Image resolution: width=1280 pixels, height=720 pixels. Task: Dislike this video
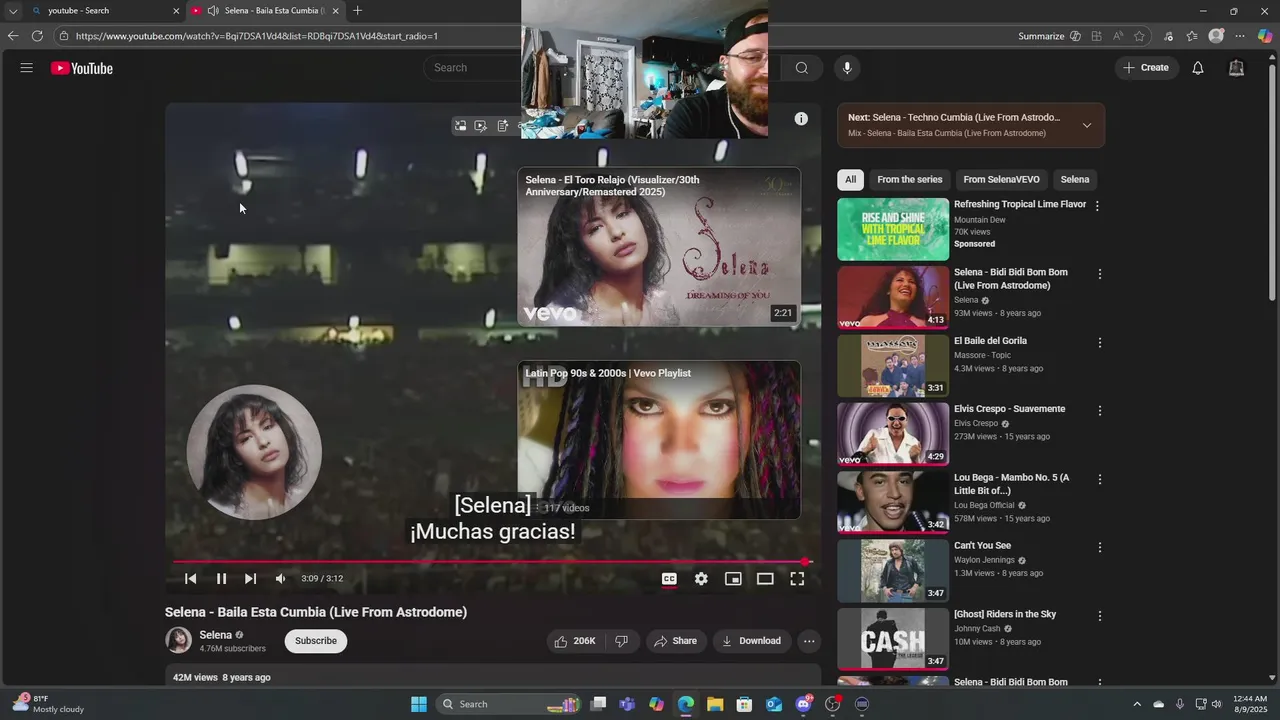[621, 641]
